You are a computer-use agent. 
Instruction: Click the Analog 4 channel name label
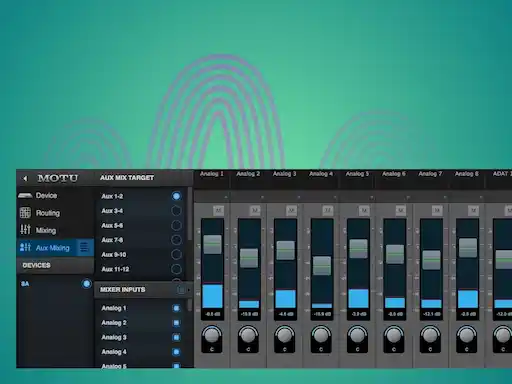(321, 174)
